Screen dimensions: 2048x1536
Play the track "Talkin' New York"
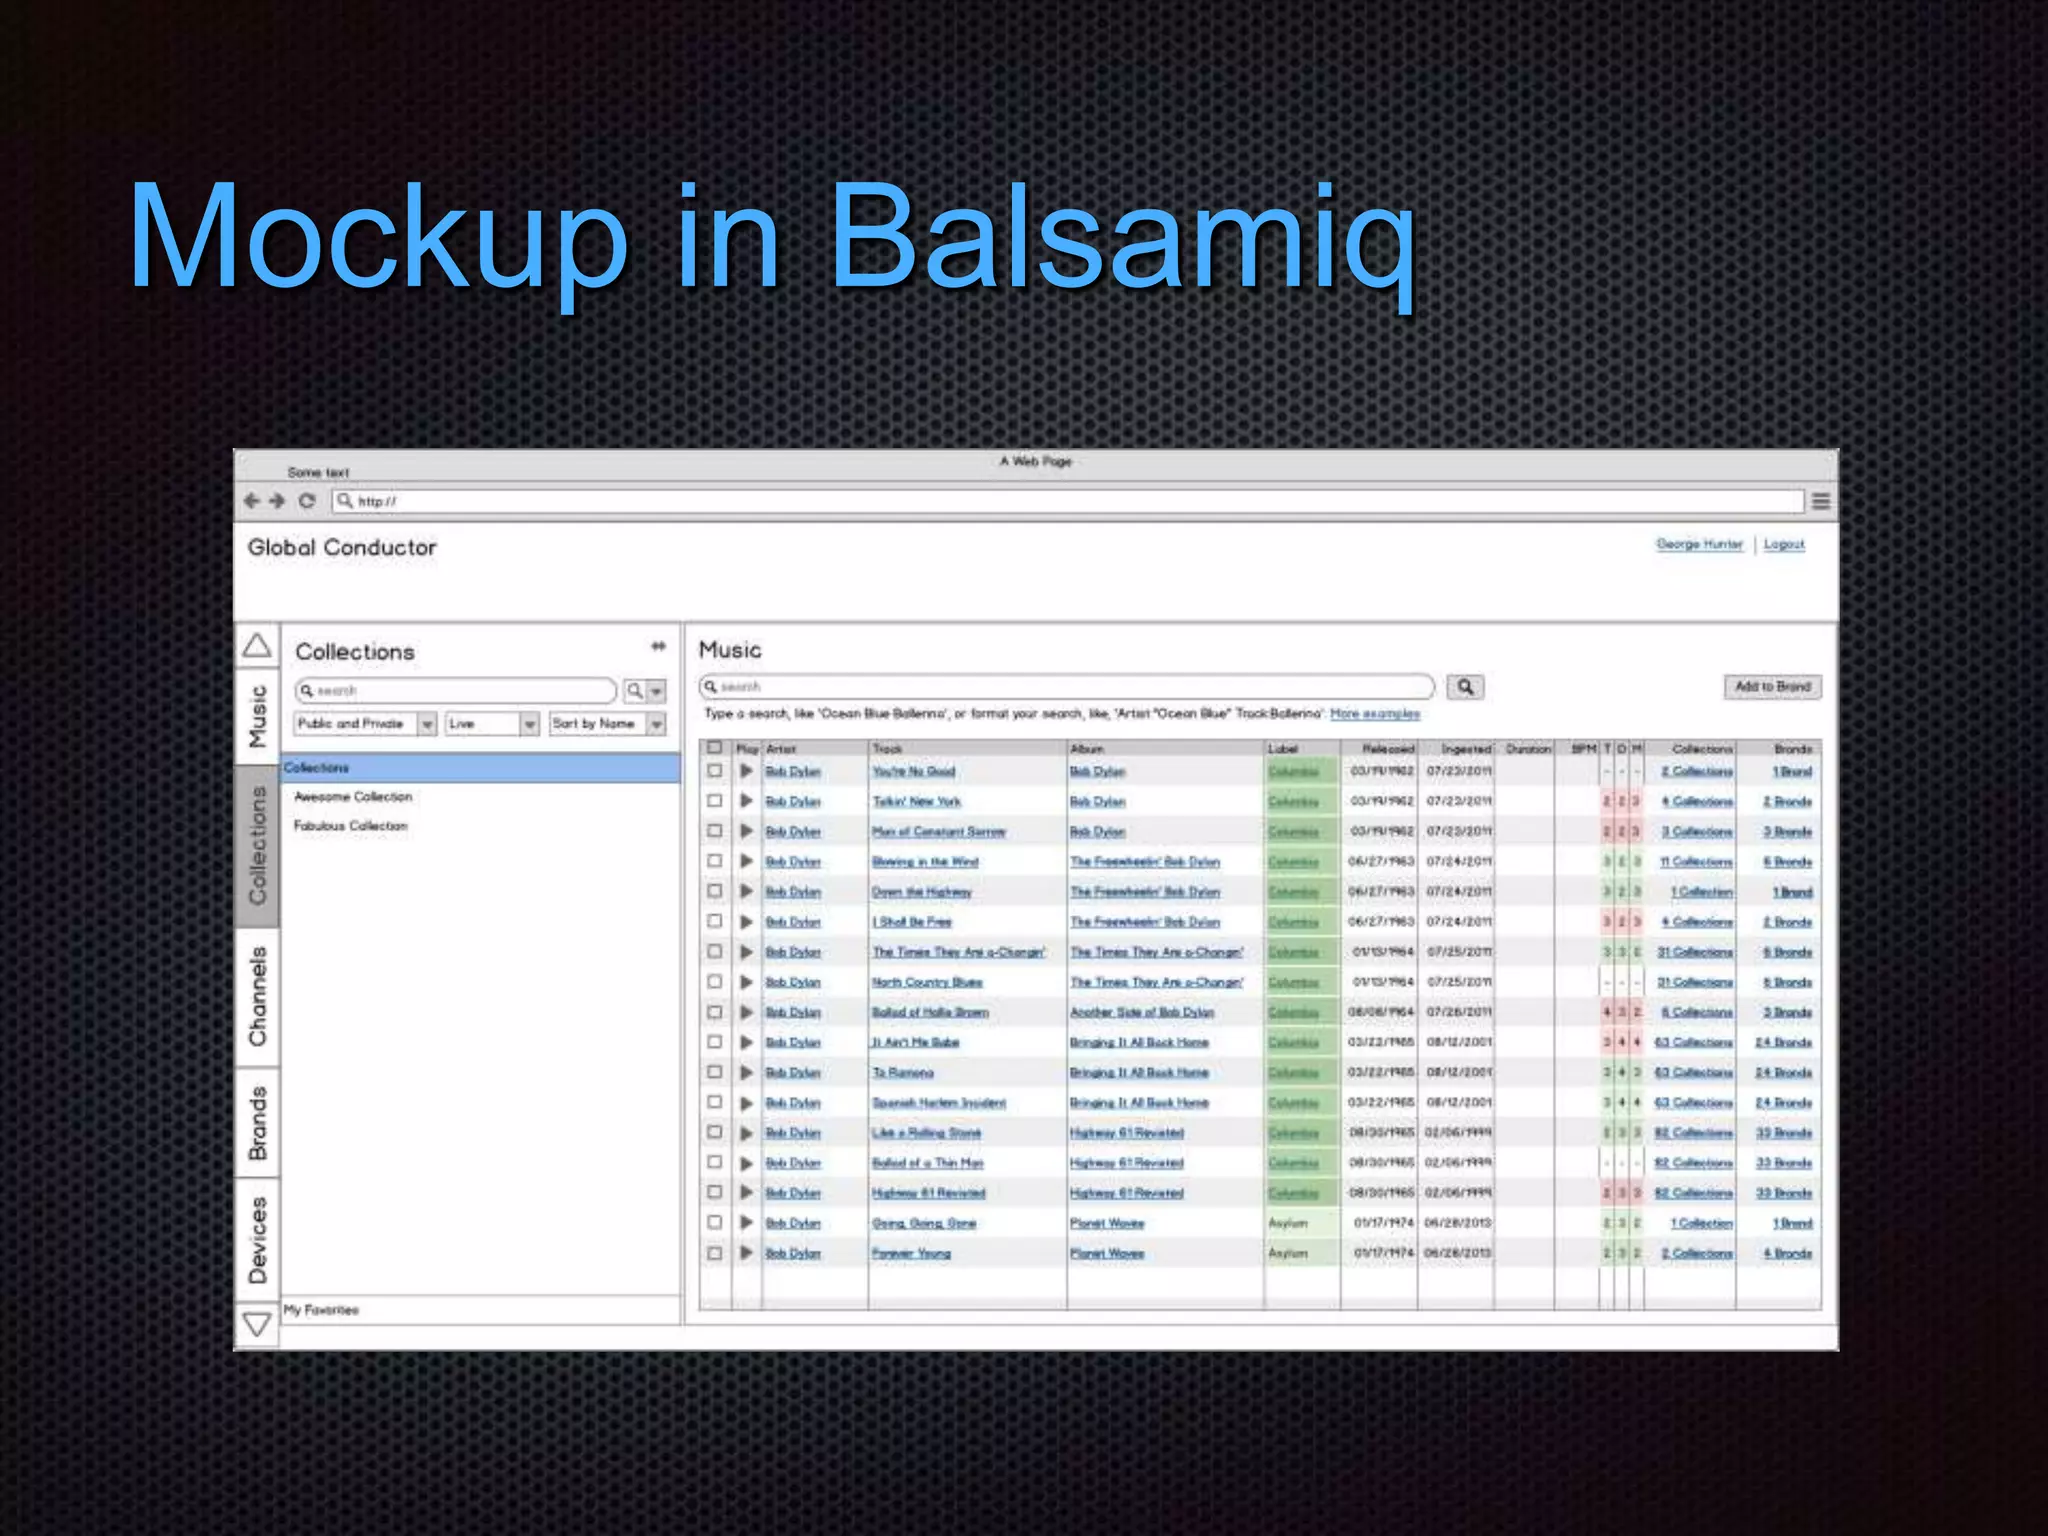pyautogui.click(x=746, y=801)
